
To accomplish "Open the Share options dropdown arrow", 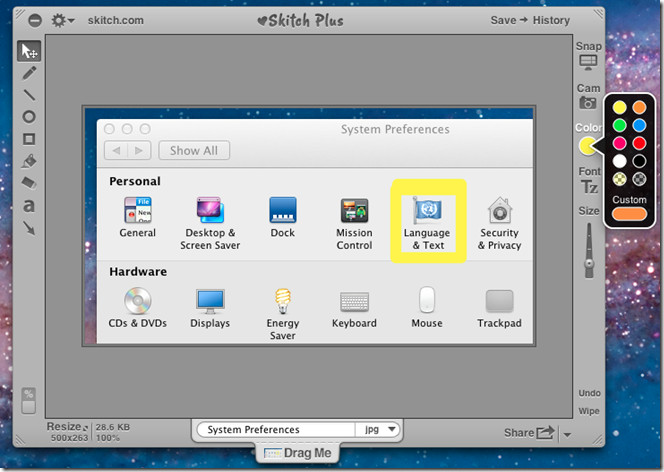I will (x=567, y=434).
